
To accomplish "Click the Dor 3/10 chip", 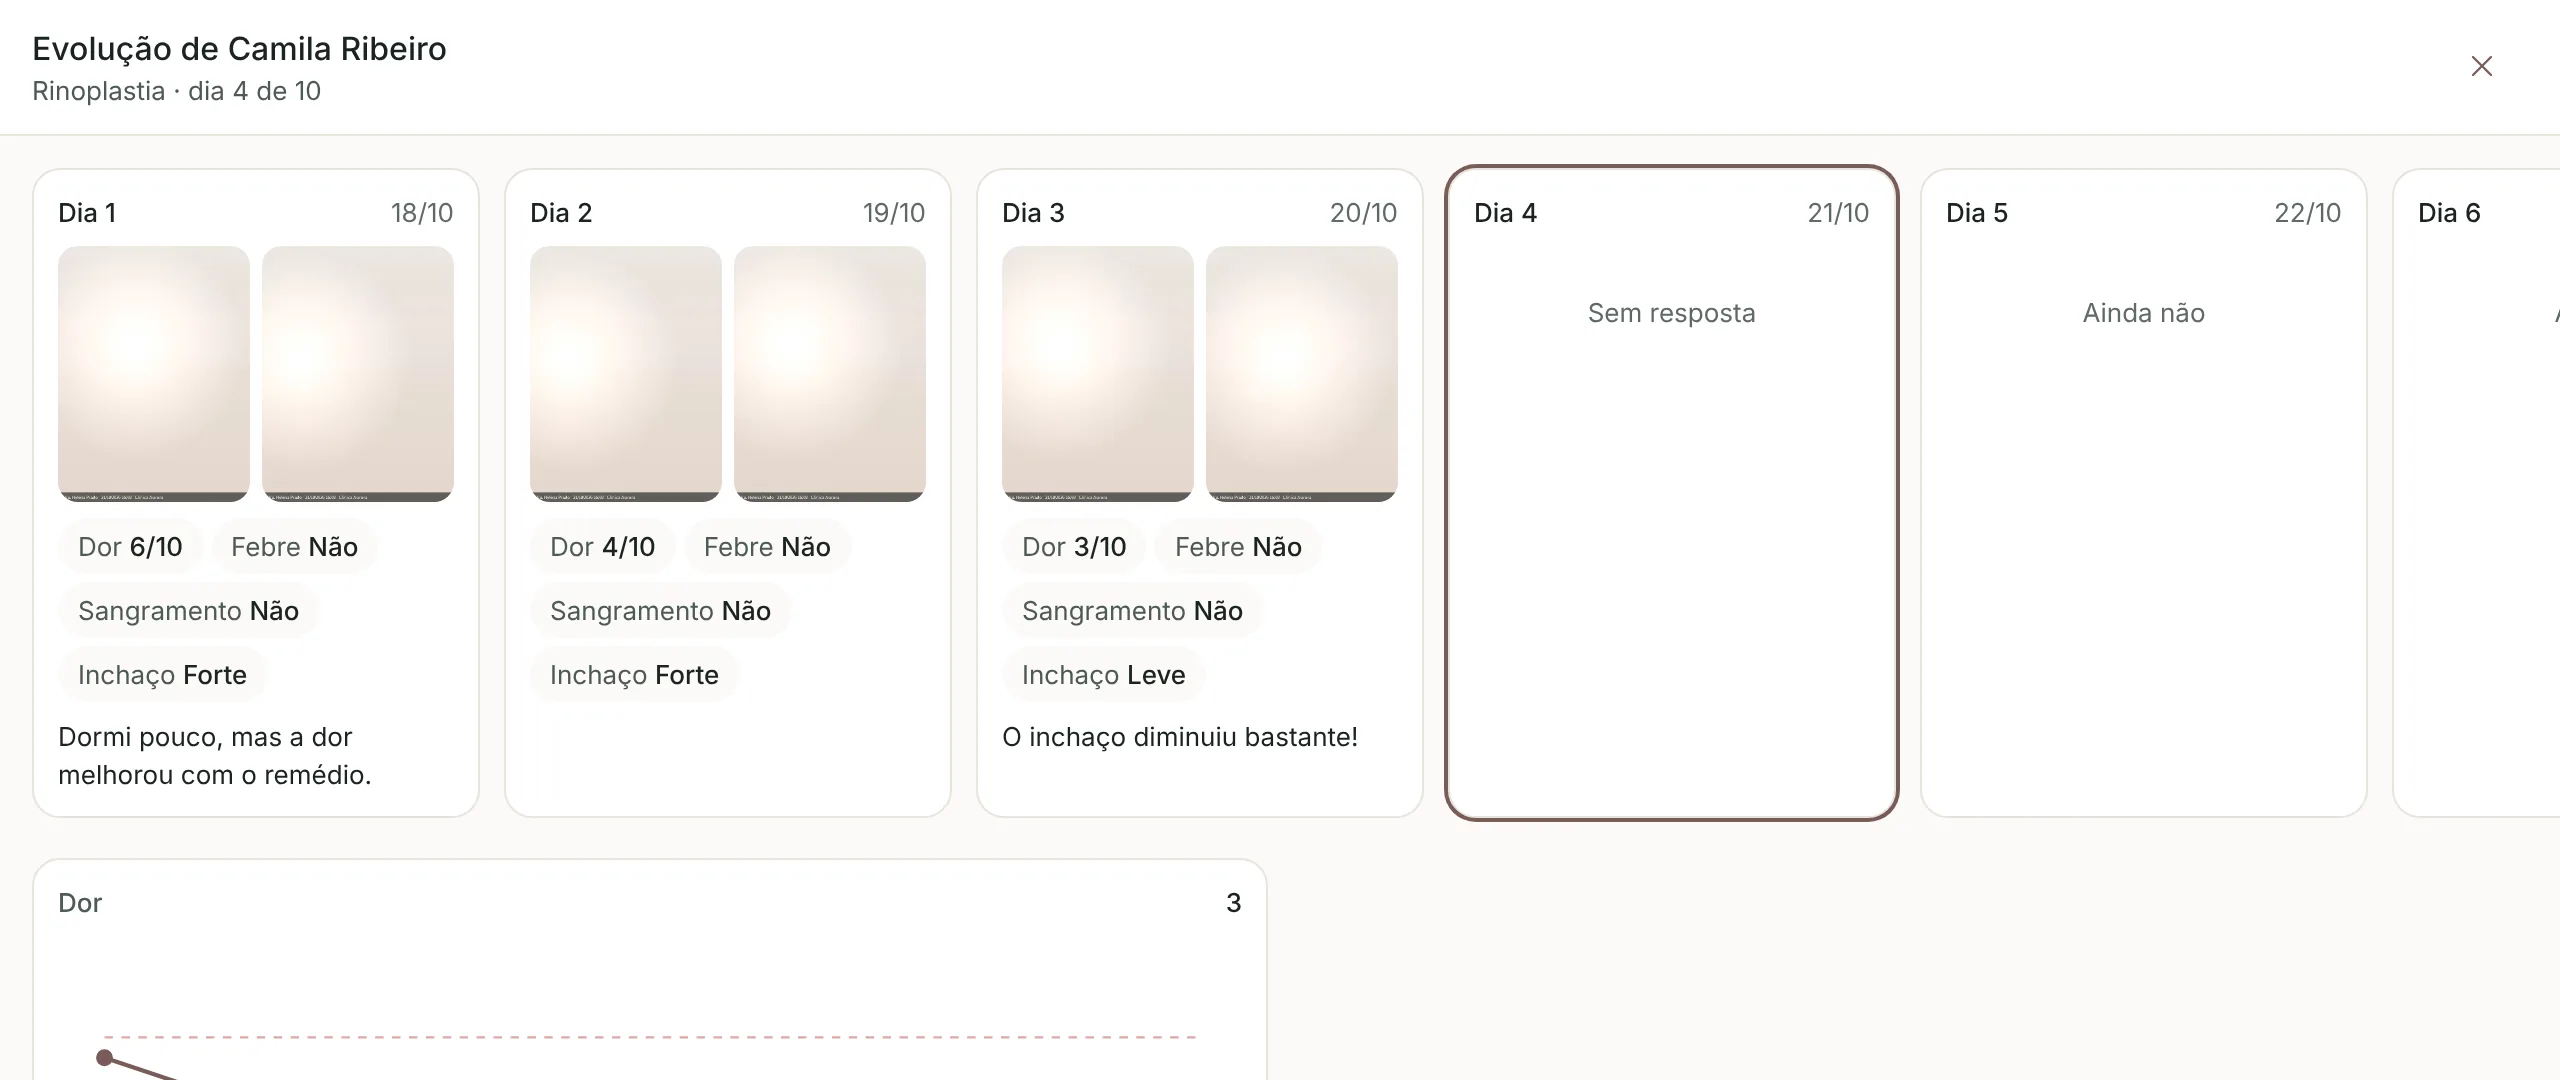I will [x=1075, y=547].
